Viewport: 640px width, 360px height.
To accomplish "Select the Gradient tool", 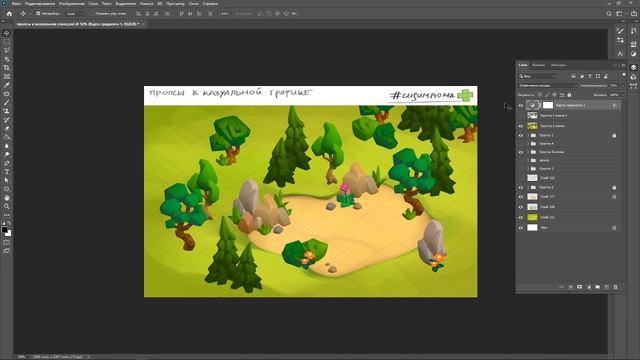I will point(7,137).
